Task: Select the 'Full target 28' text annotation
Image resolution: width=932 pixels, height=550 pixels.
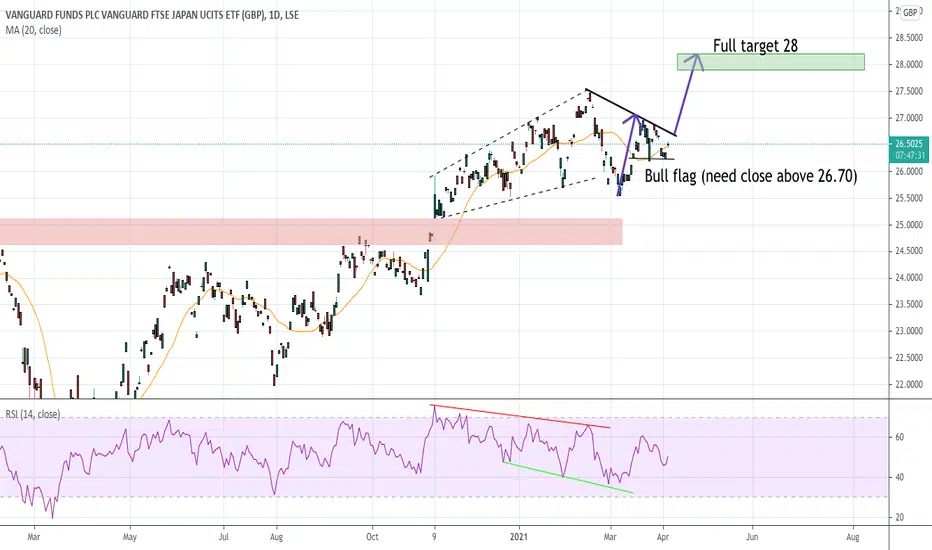Action: click(x=755, y=46)
